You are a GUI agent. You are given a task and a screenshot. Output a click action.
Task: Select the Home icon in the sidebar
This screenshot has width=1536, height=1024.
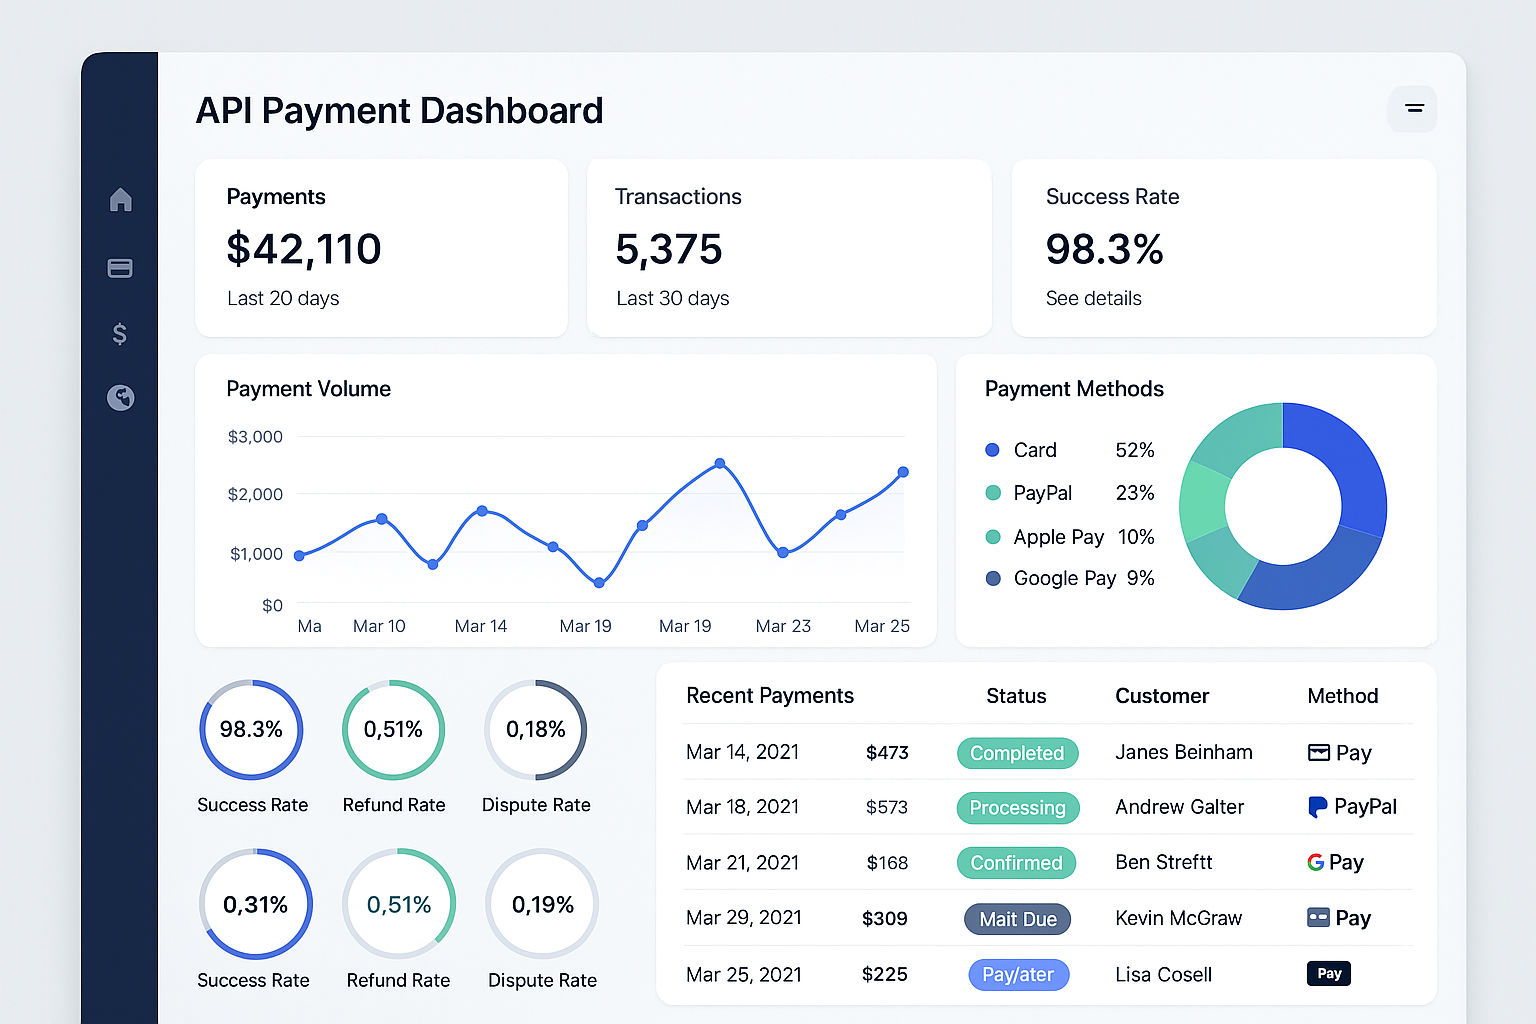tap(120, 200)
